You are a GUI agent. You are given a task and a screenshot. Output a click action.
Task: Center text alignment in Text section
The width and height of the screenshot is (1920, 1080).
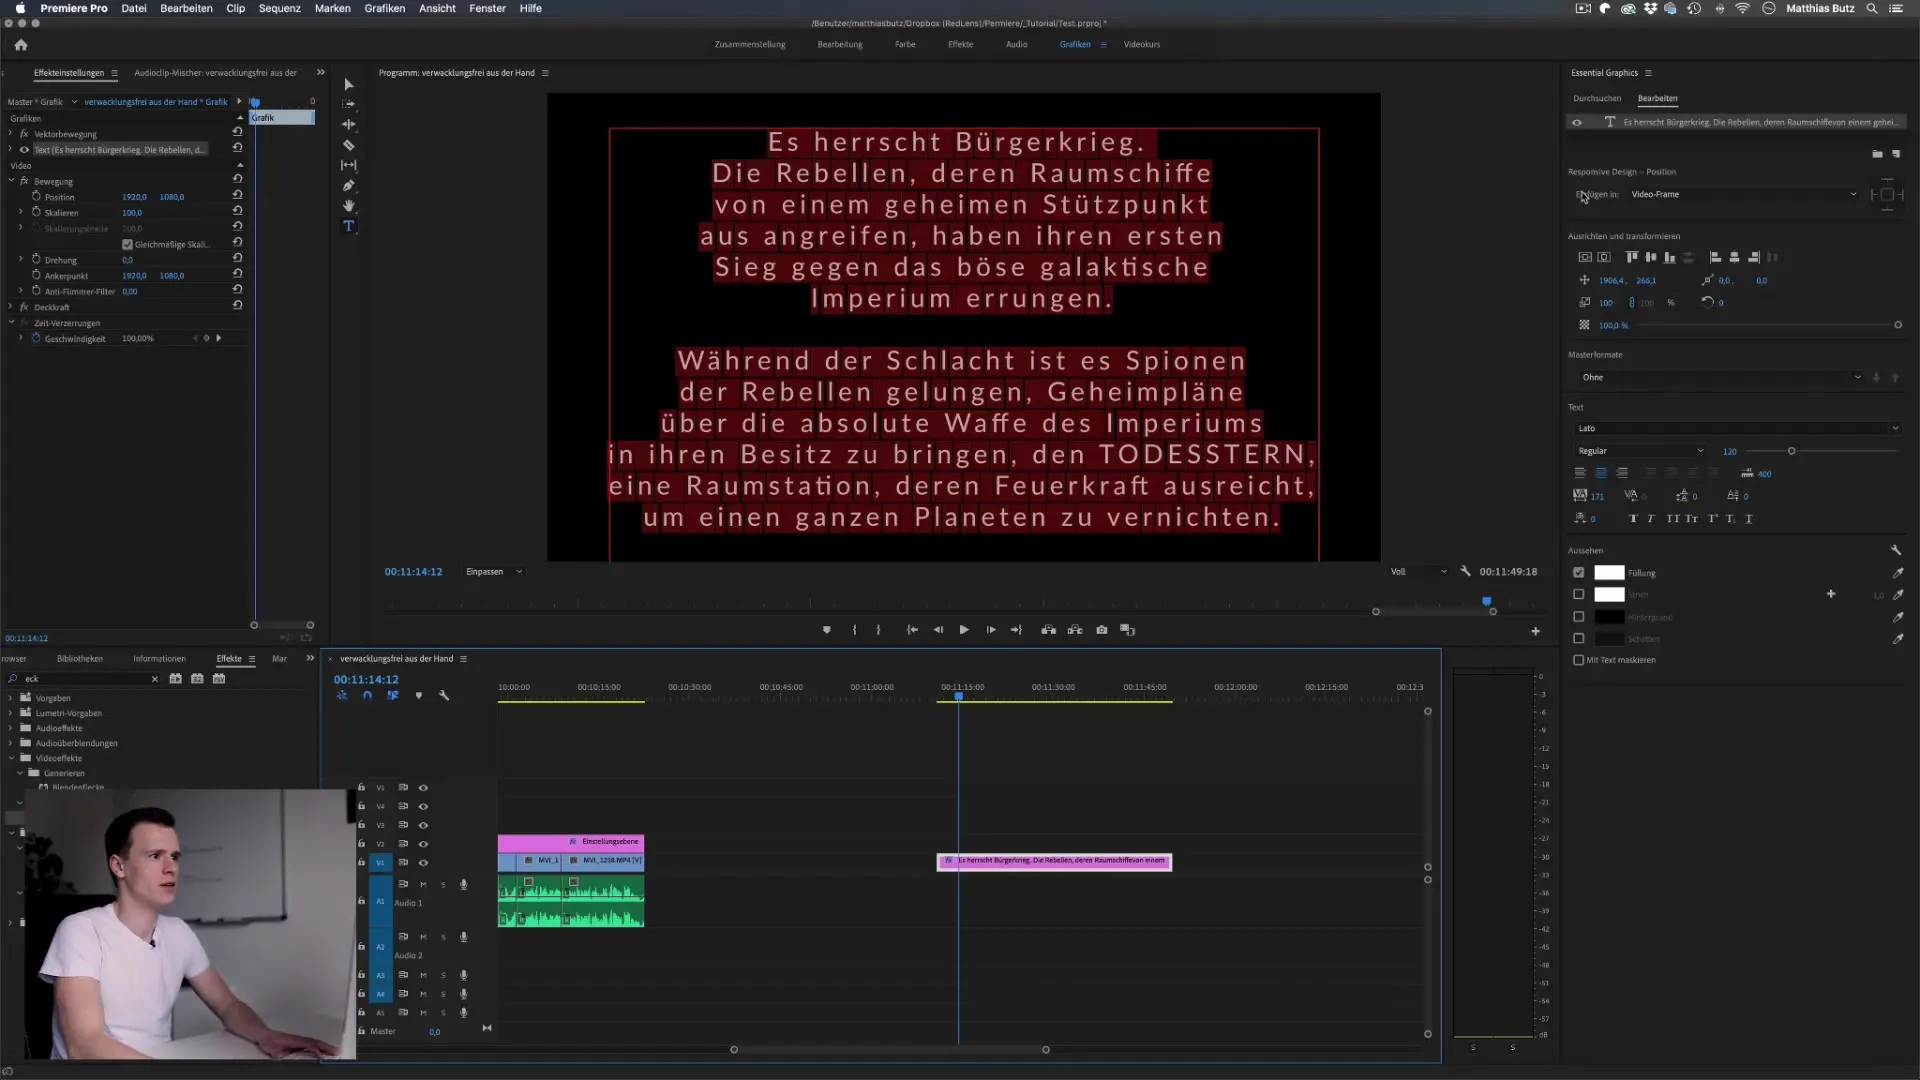click(x=1601, y=473)
